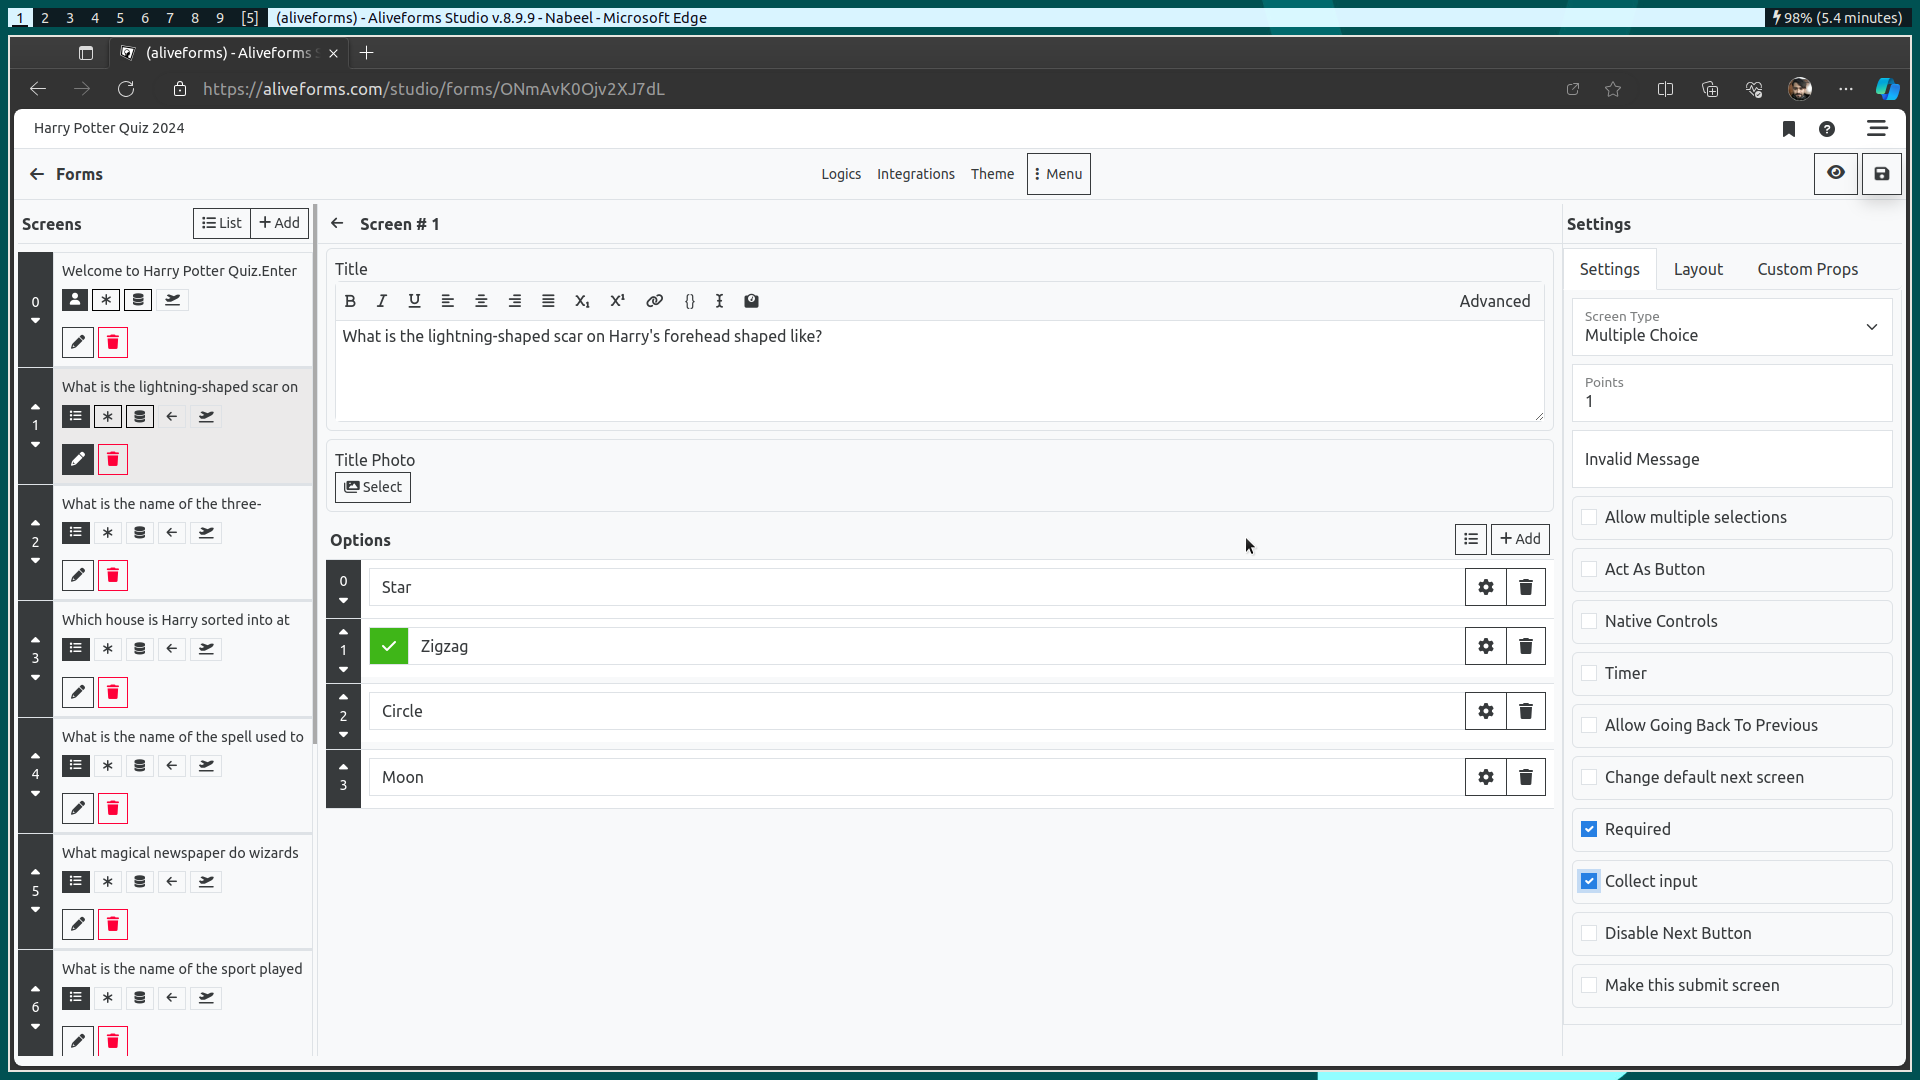Open the preview eye icon top right
This screenshot has height=1080, width=1920.
(1836, 173)
